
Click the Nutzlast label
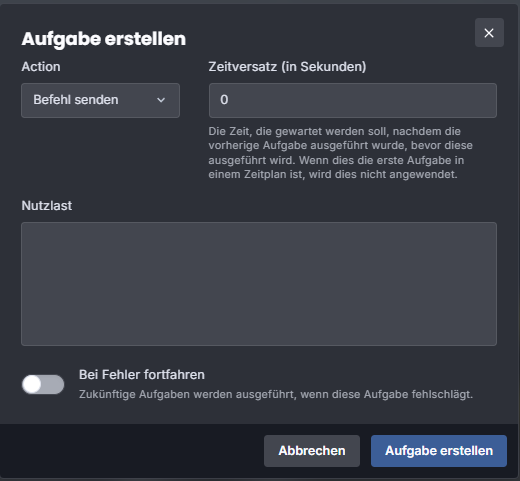(x=47, y=206)
